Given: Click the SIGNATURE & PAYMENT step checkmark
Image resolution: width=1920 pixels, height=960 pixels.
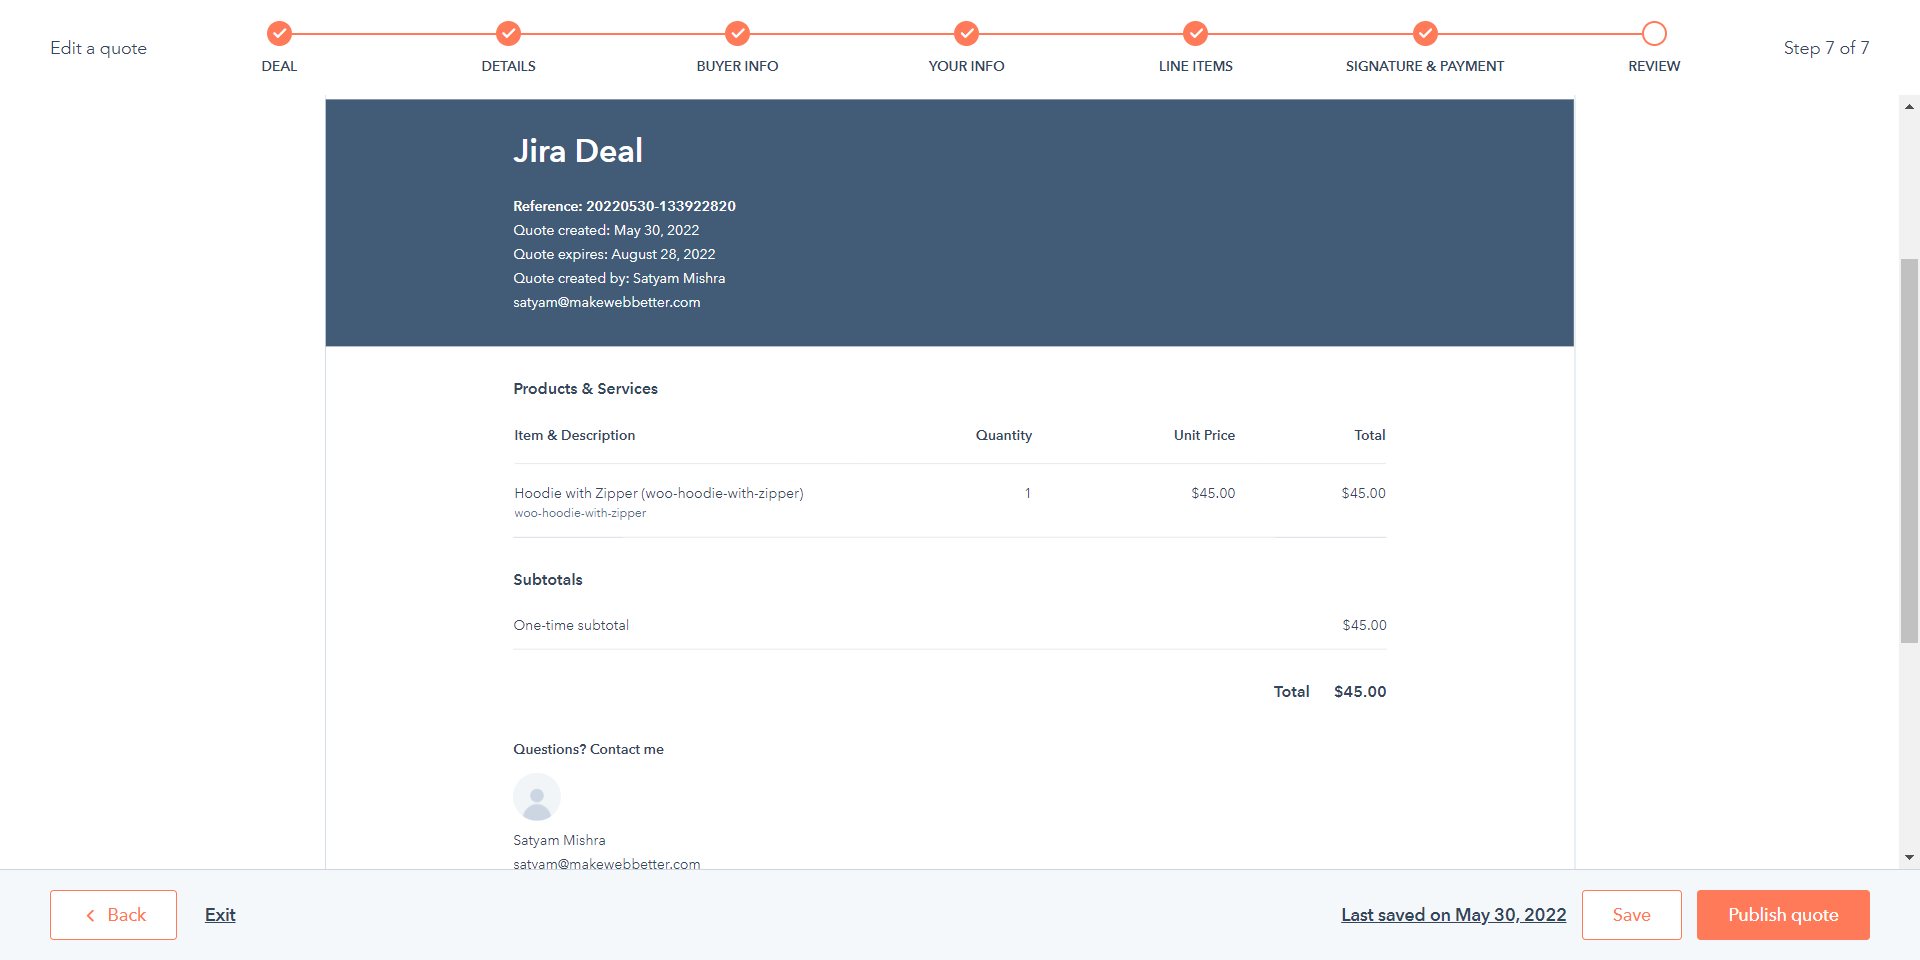Looking at the screenshot, I should (1425, 34).
